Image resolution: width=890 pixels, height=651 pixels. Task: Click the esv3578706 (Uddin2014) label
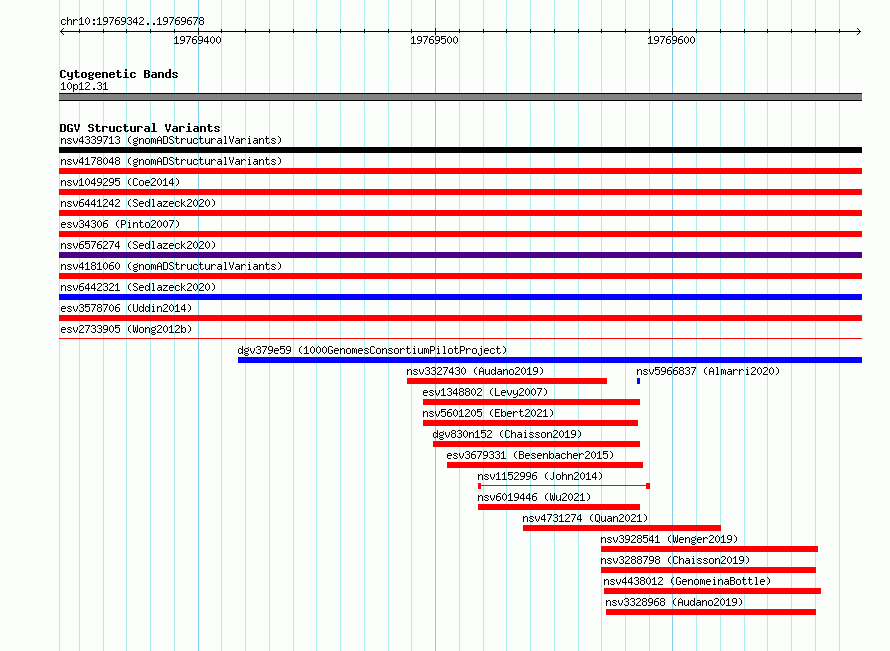126,308
